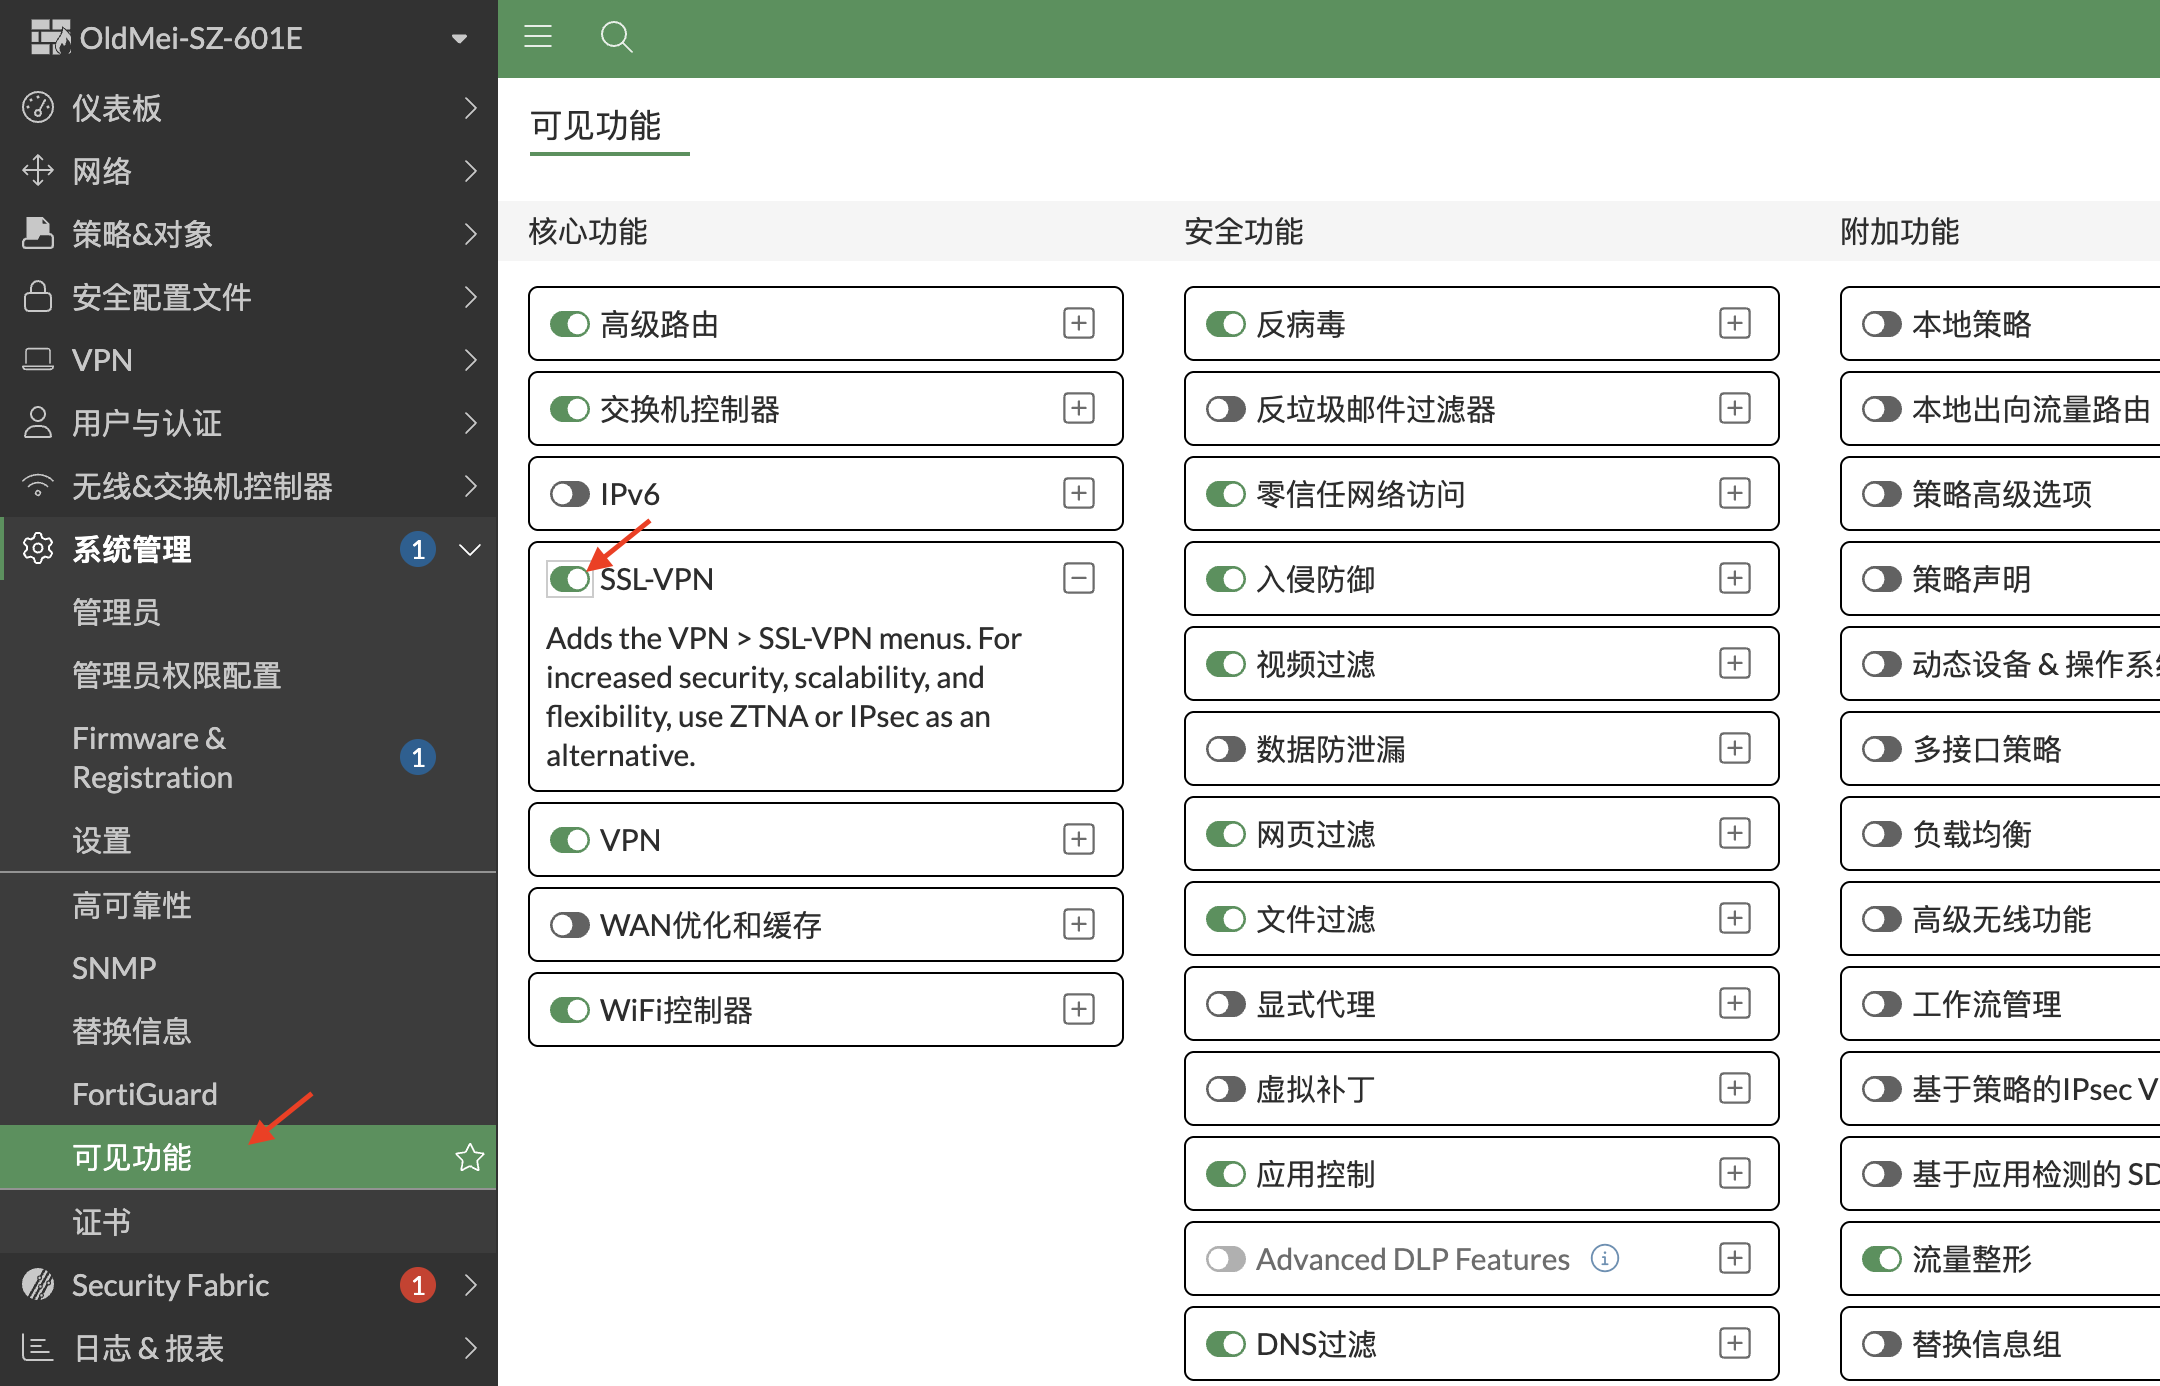This screenshot has width=2160, height=1386.
Task: Click the info icon beside Advanced DLP Features
Action: [1605, 1258]
